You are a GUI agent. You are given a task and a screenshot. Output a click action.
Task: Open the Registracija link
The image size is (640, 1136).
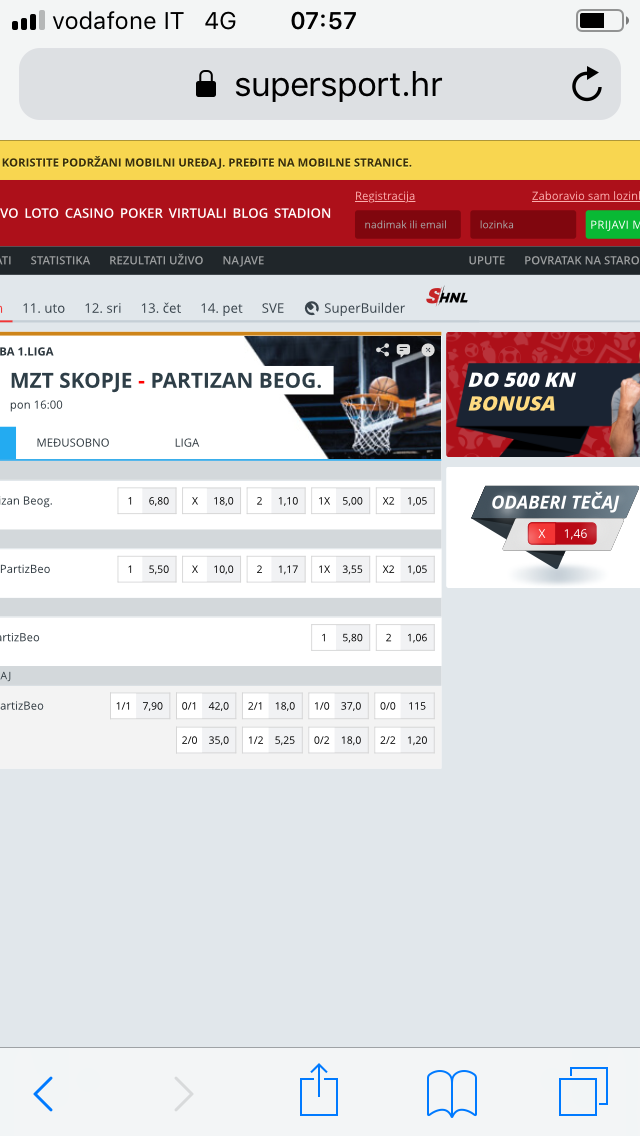click(385, 196)
